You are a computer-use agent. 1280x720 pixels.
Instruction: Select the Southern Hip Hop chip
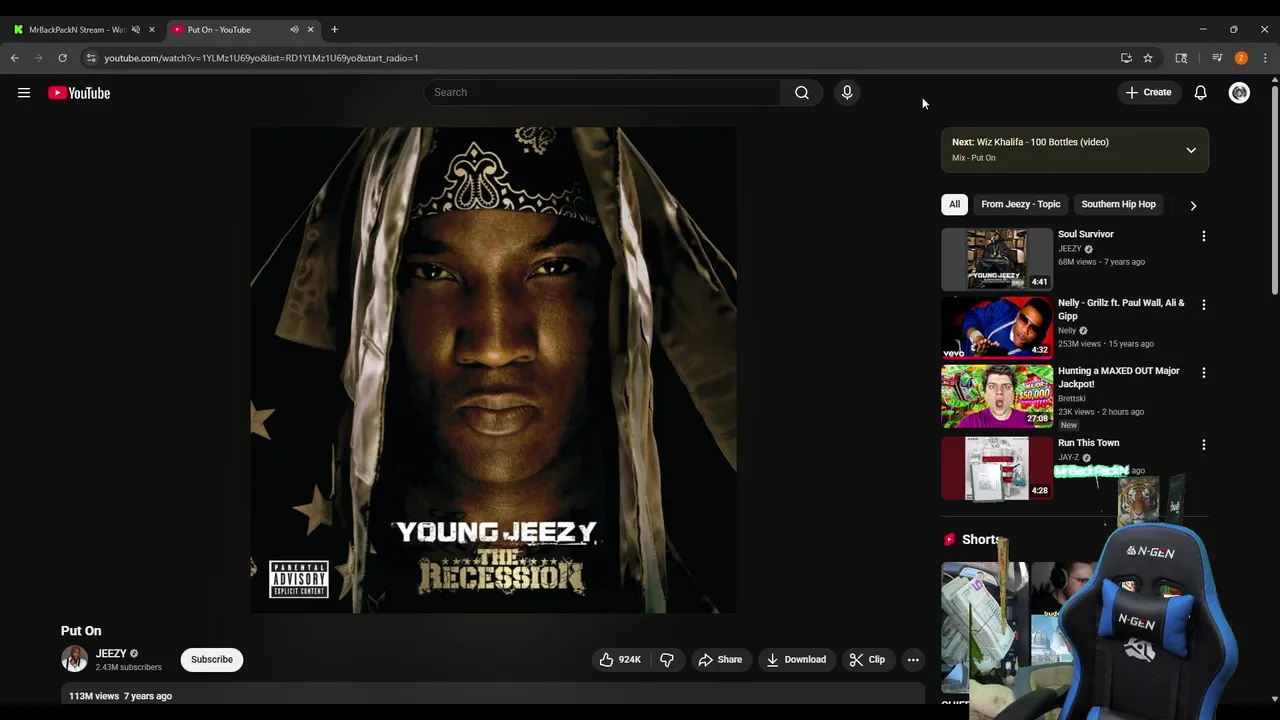click(1118, 204)
